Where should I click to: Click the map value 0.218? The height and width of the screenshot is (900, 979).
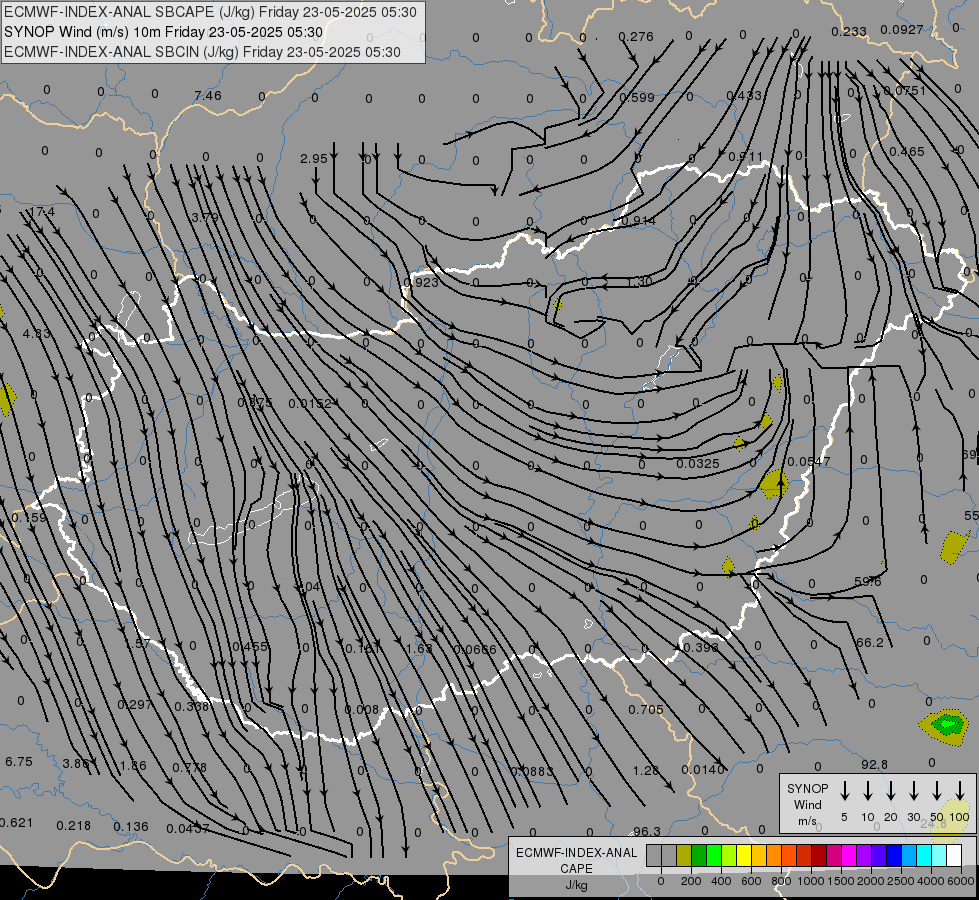pos(74,826)
